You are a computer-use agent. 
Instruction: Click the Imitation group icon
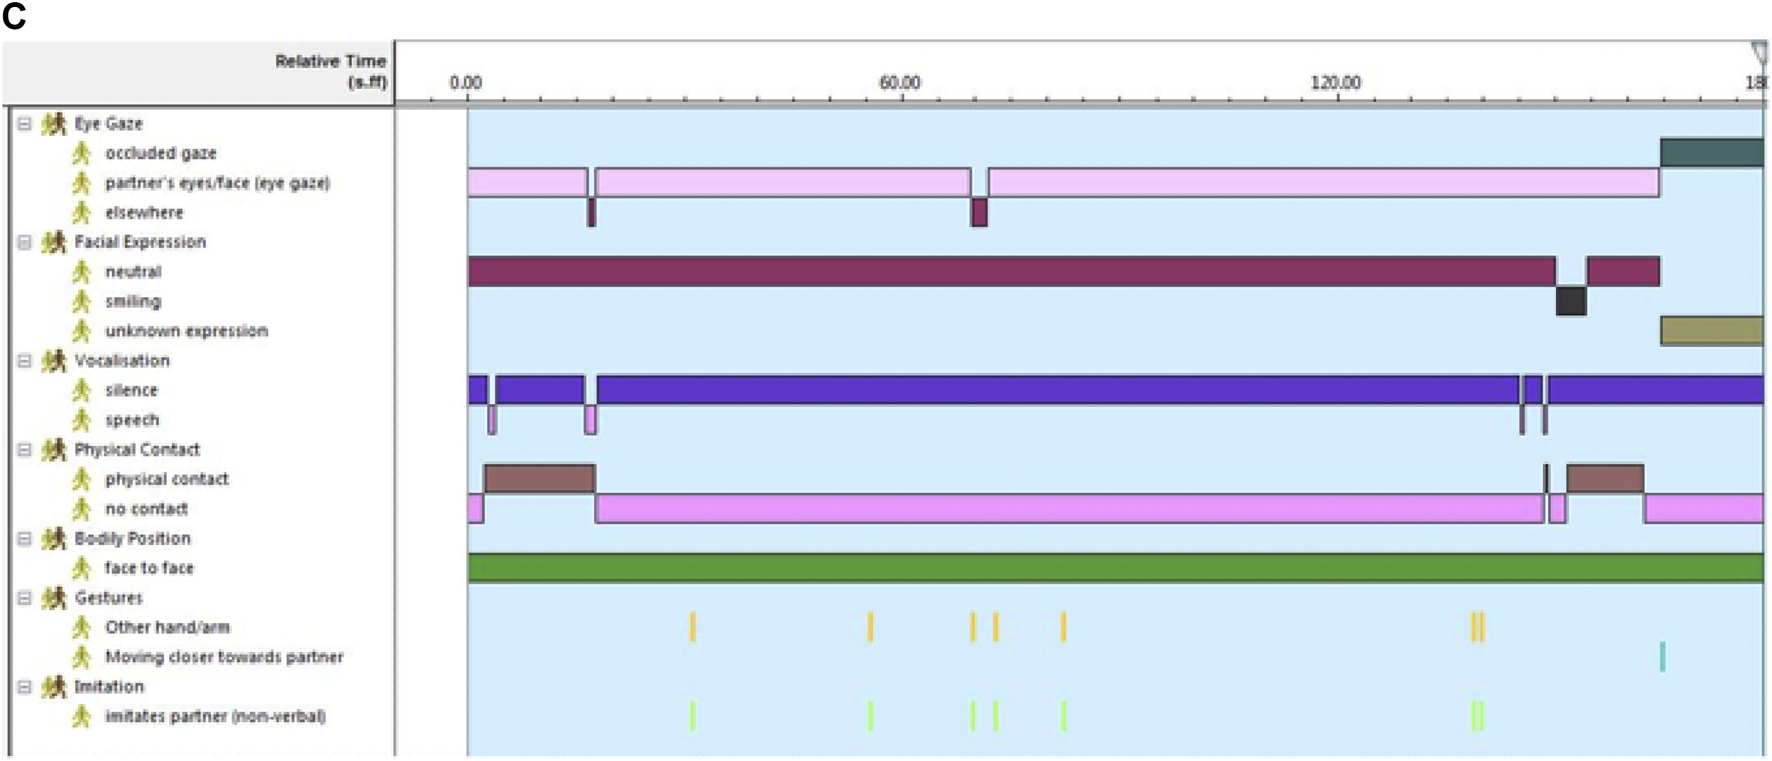click(x=54, y=687)
